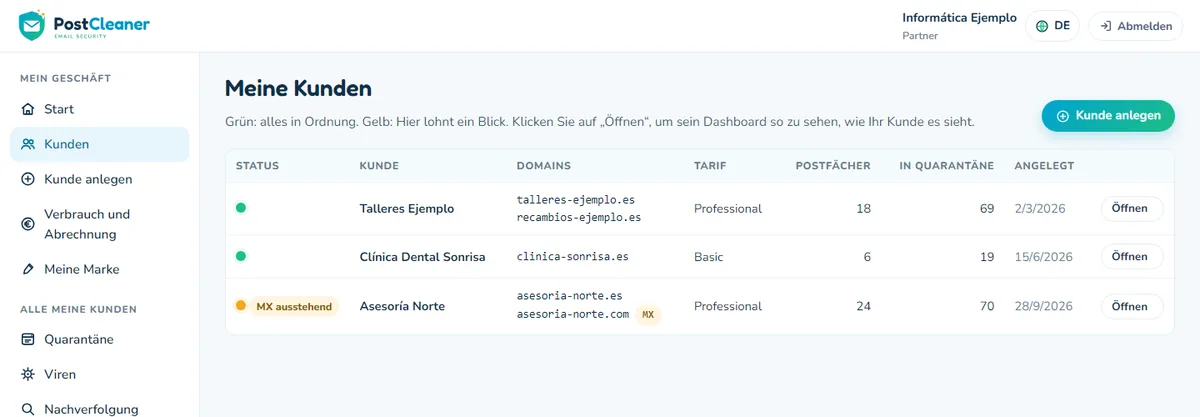The image size is (1200, 417).
Task: Click the mailbox count 24
Action: (863, 306)
